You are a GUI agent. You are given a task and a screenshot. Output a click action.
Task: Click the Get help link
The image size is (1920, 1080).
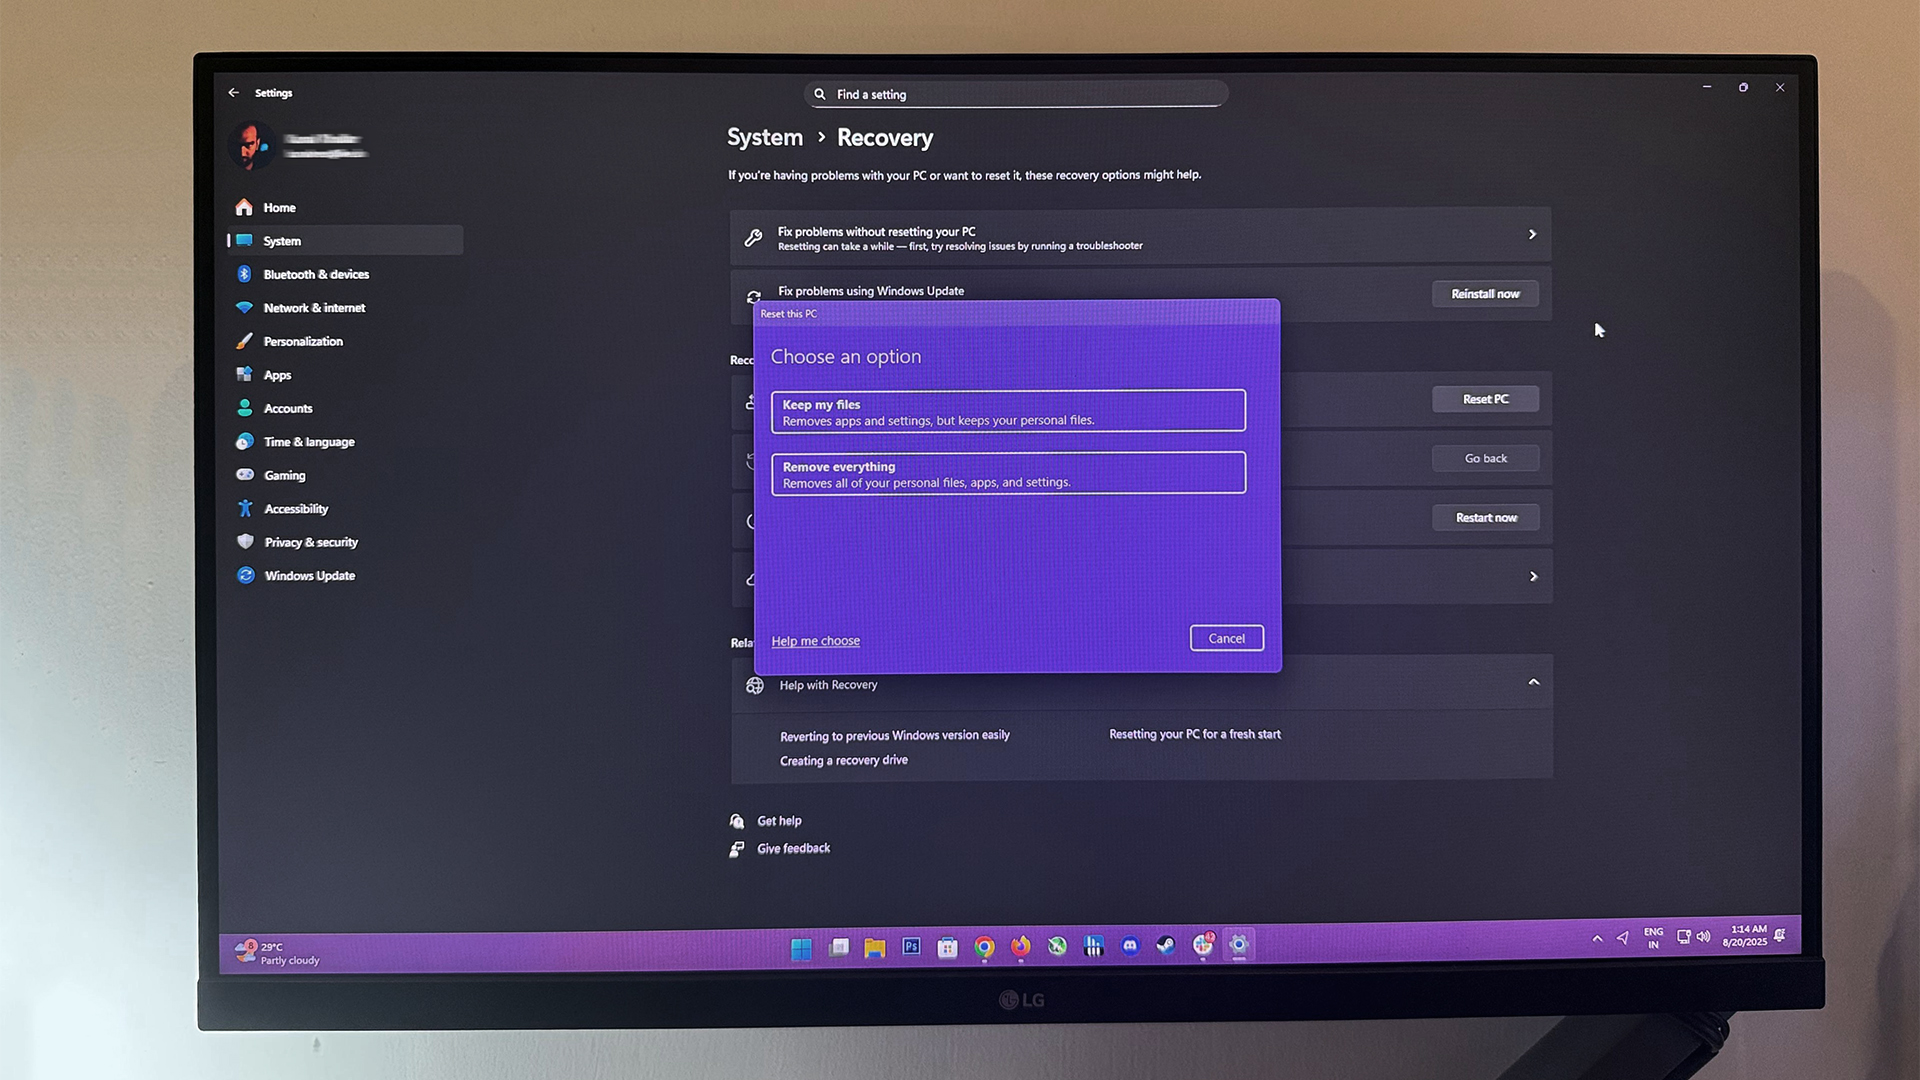(779, 821)
